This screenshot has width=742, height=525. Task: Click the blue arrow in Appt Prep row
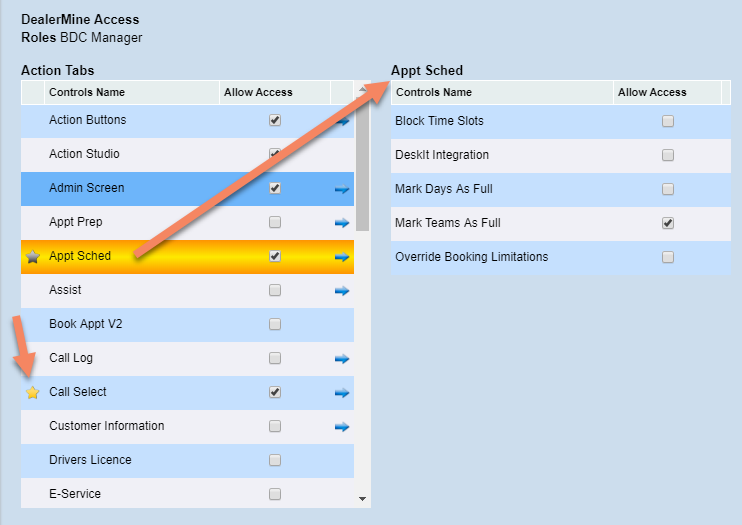(342, 222)
